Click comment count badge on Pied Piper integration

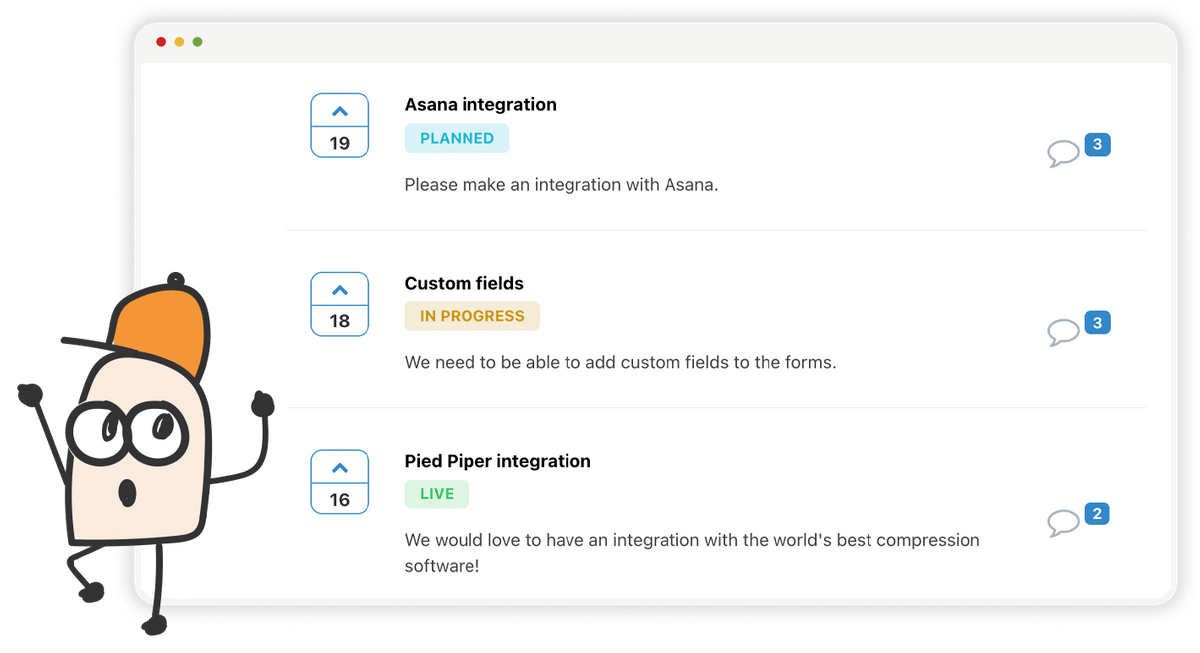point(1097,514)
